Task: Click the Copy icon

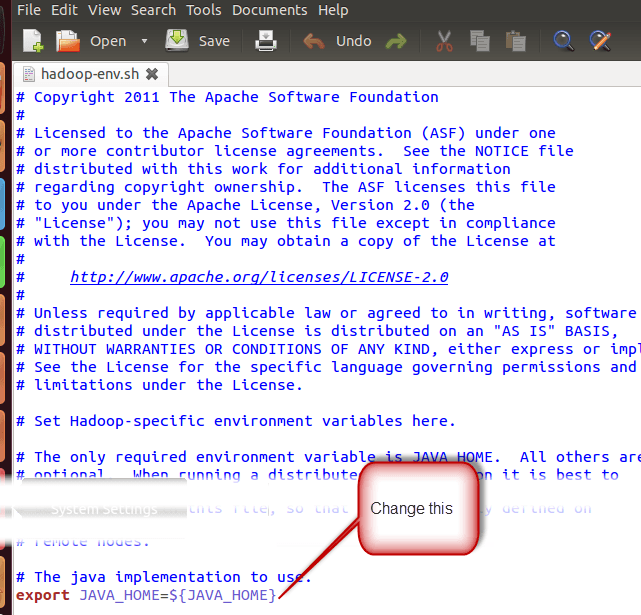Action: pos(480,41)
